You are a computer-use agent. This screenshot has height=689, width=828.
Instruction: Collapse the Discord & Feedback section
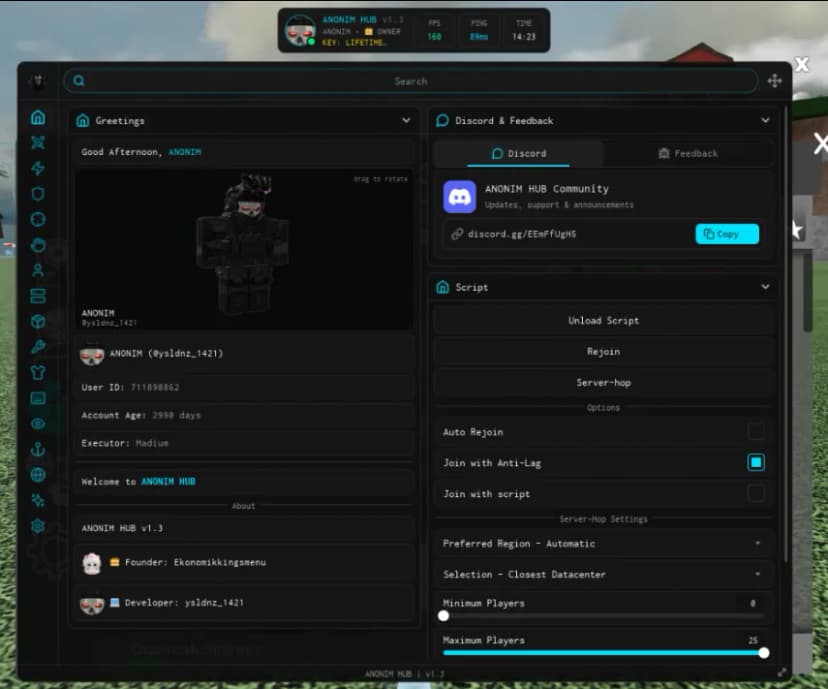tap(765, 120)
